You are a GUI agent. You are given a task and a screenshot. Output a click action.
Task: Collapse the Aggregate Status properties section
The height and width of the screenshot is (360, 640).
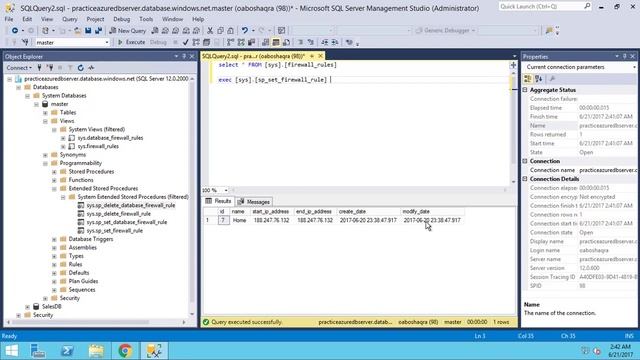(525, 90)
